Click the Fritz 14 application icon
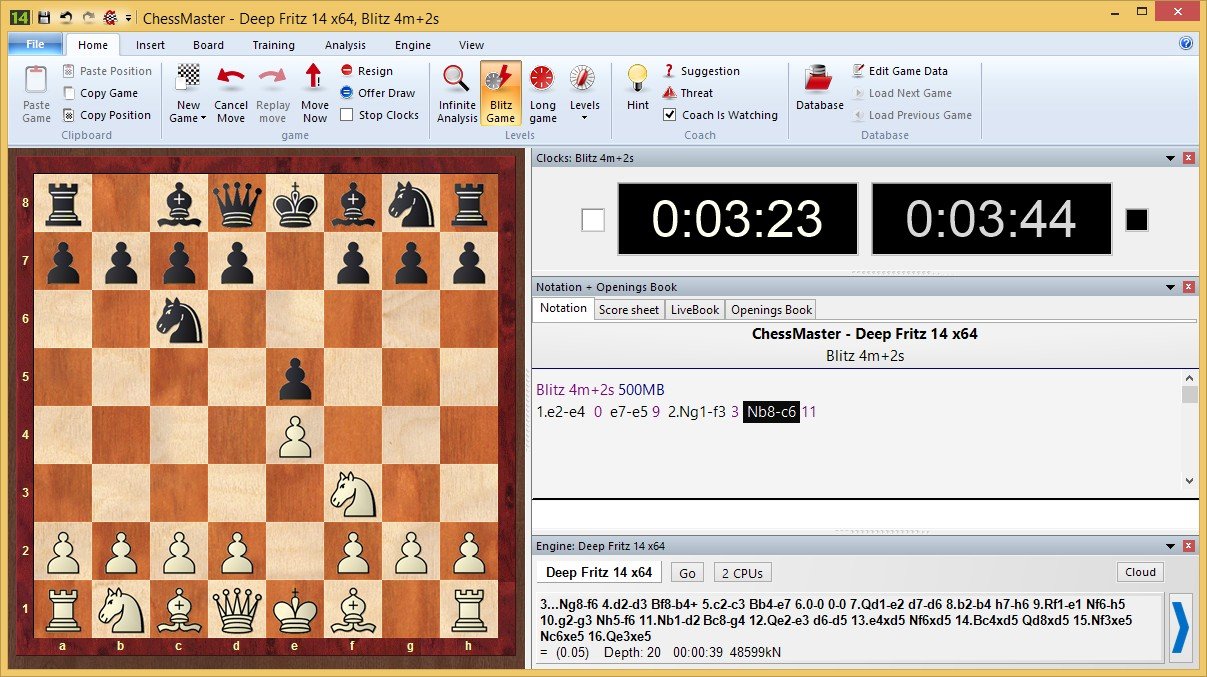Viewport: 1207px width, 677px height. [x=18, y=17]
